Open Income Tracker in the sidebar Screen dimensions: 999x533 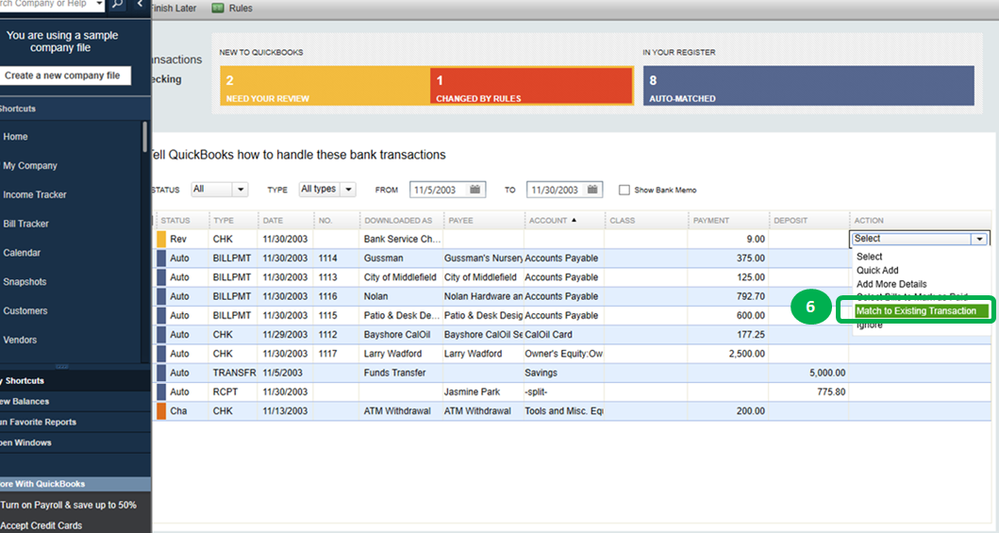point(34,194)
